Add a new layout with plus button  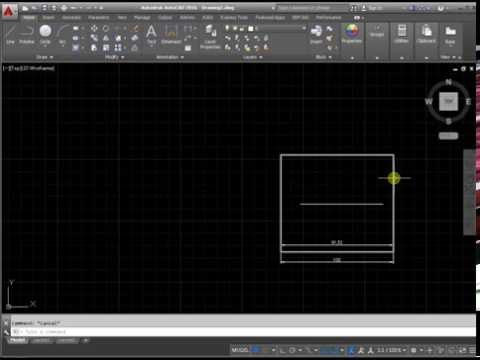coord(86,340)
